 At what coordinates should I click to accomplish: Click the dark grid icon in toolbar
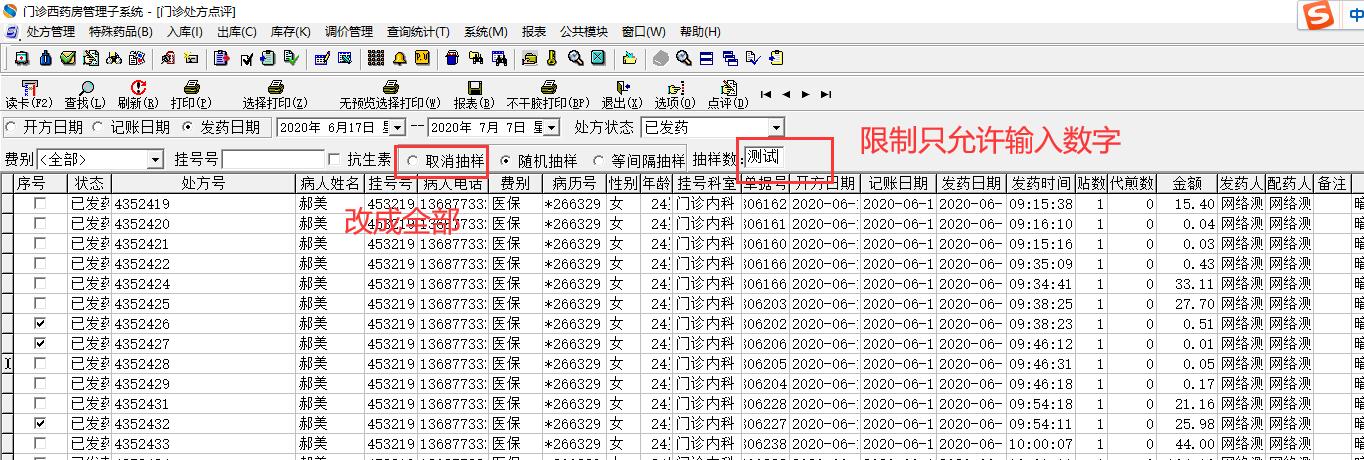(376, 58)
